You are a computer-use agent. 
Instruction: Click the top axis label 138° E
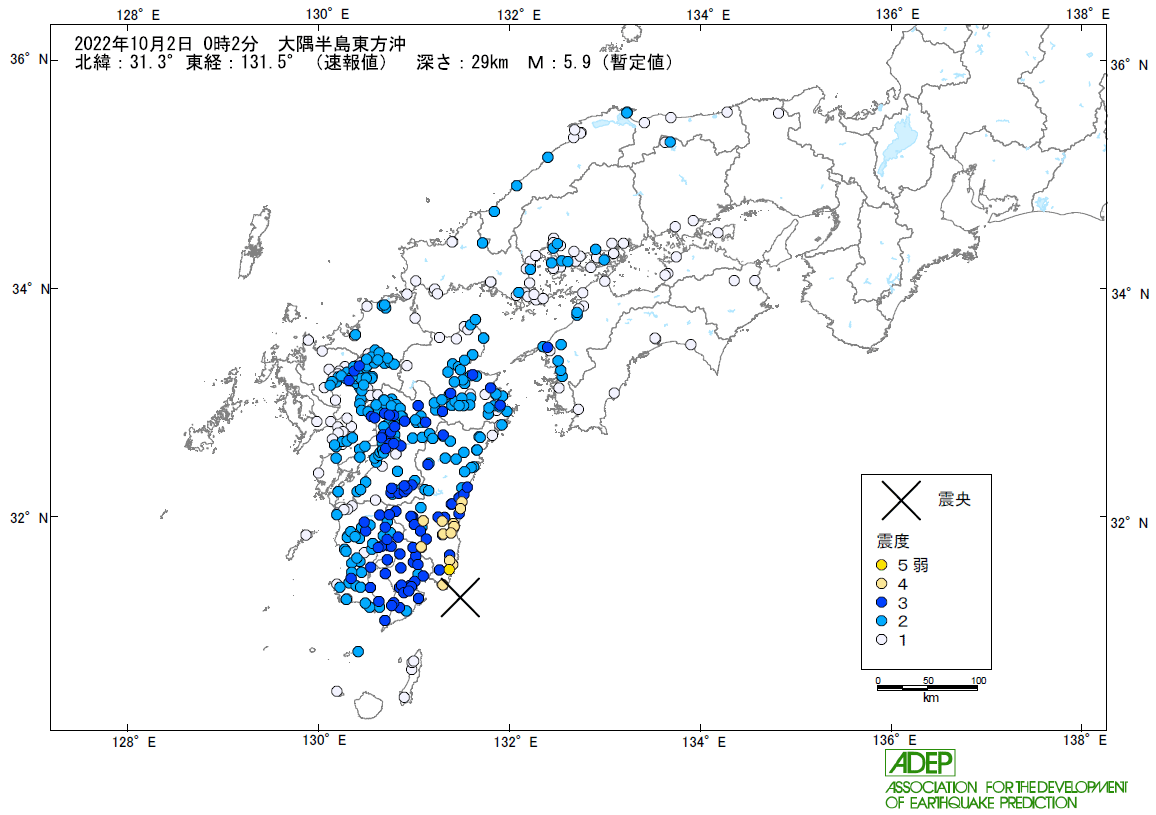point(1087,14)
